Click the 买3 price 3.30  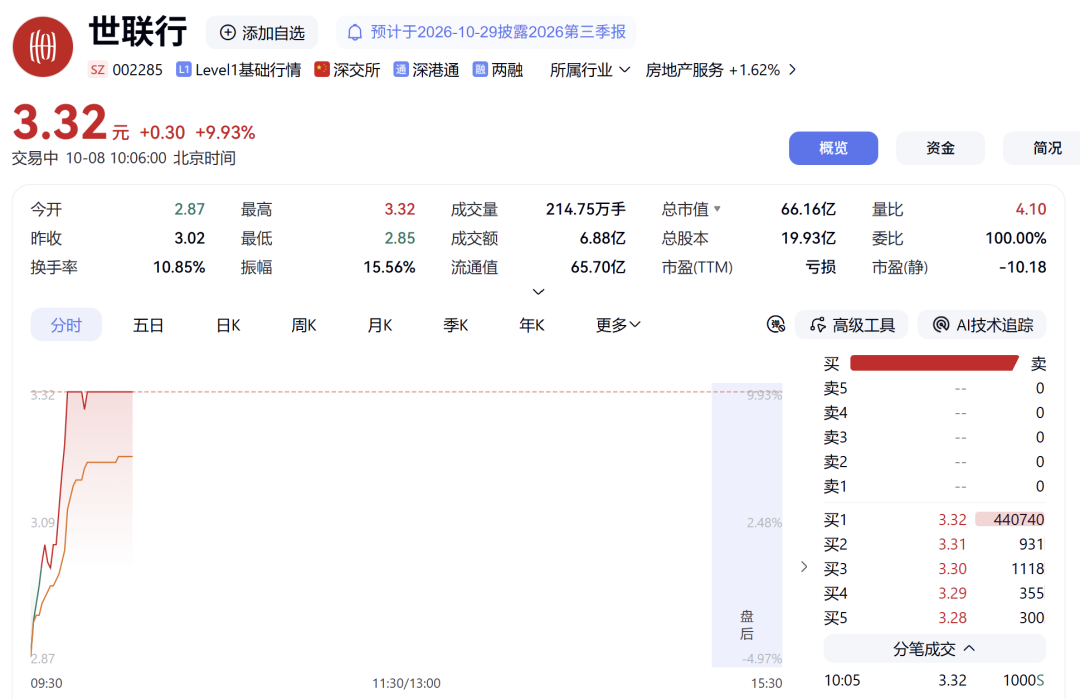pos(953,569)
